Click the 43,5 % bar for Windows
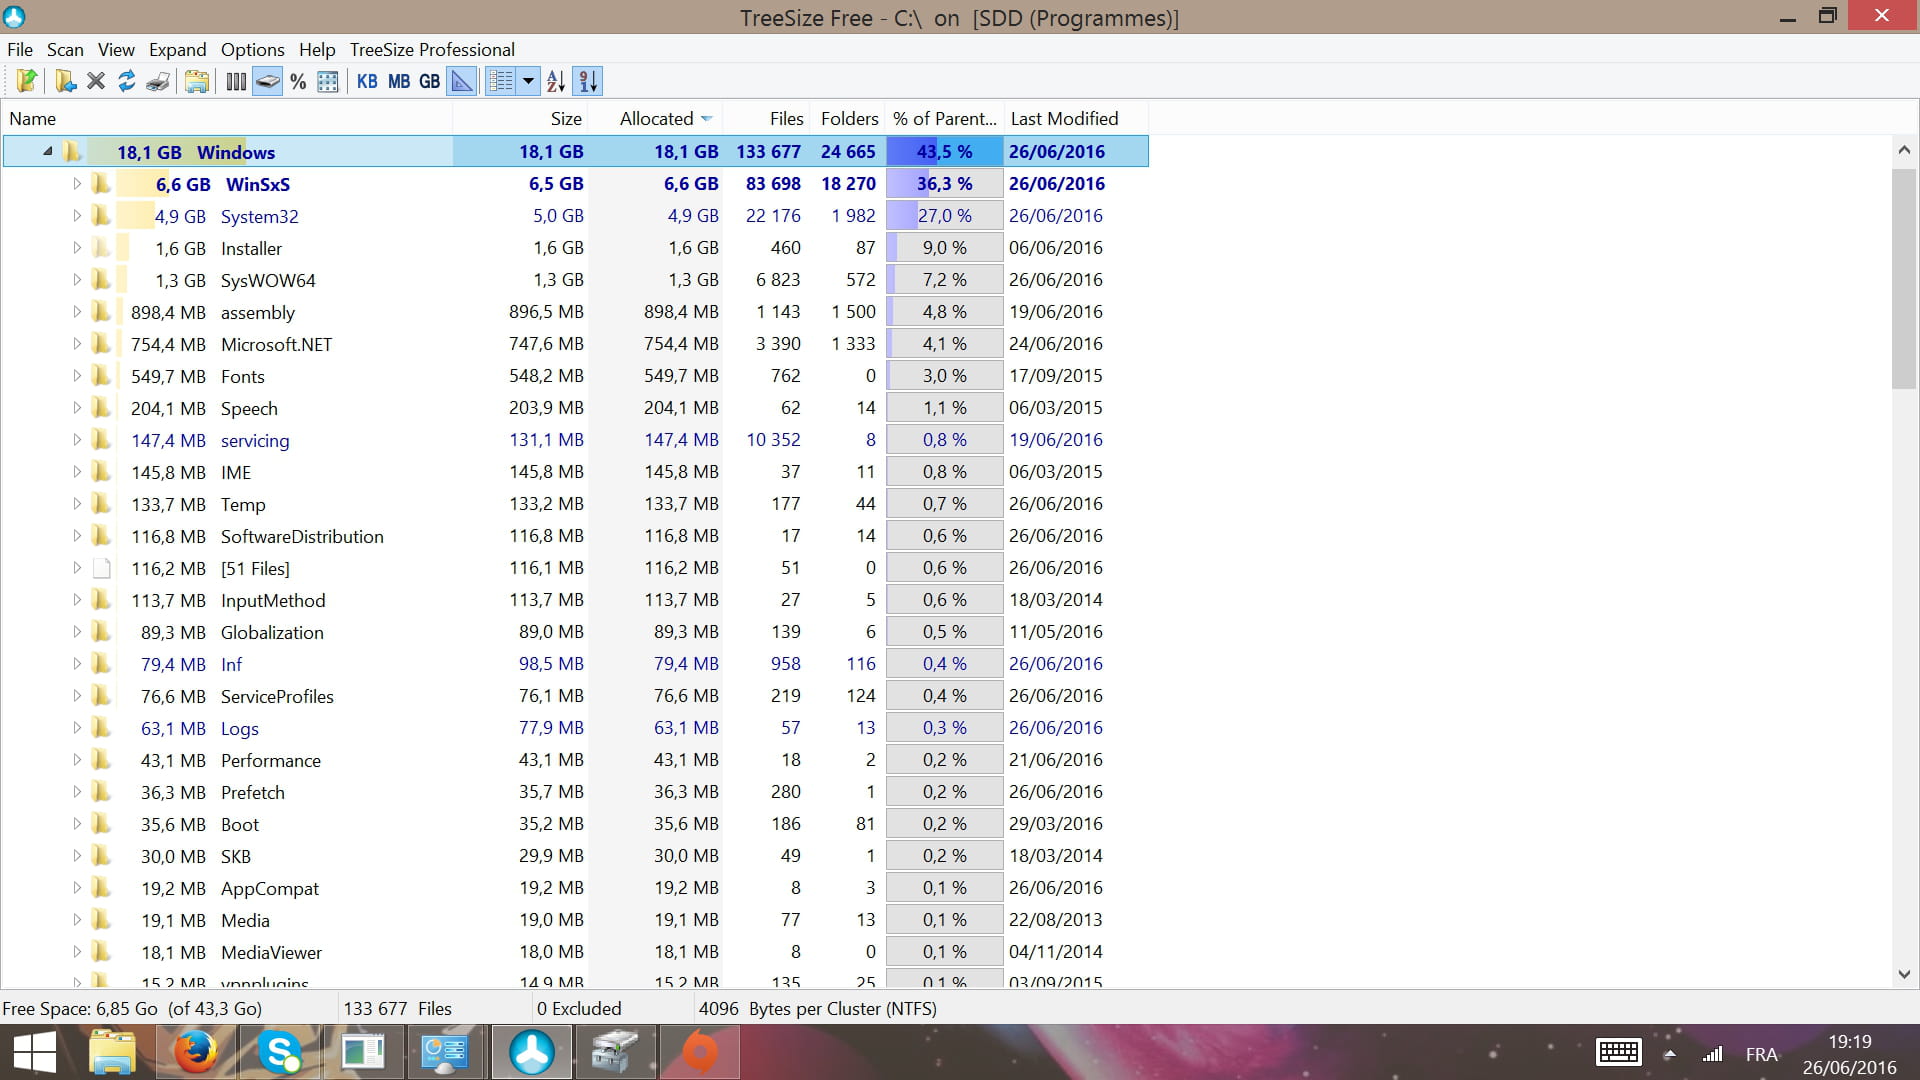1920x1080 pixels. pos(944,152)
